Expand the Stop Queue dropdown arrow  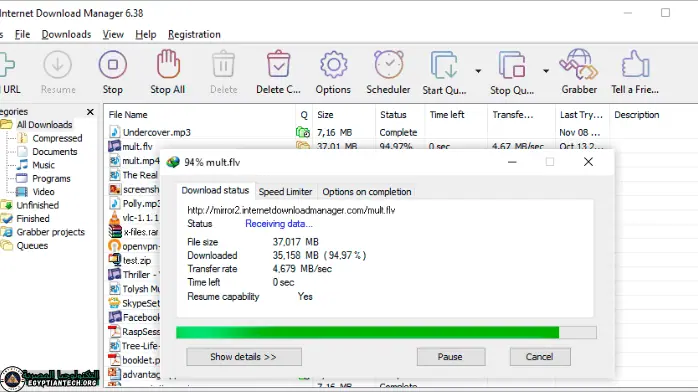546,71
